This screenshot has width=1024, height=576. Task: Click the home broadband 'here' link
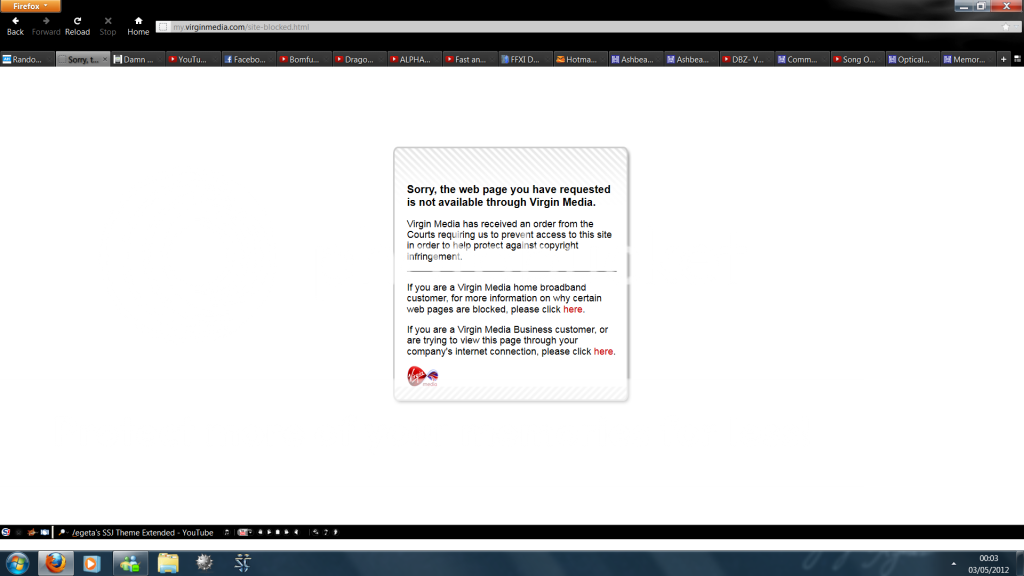573,310
